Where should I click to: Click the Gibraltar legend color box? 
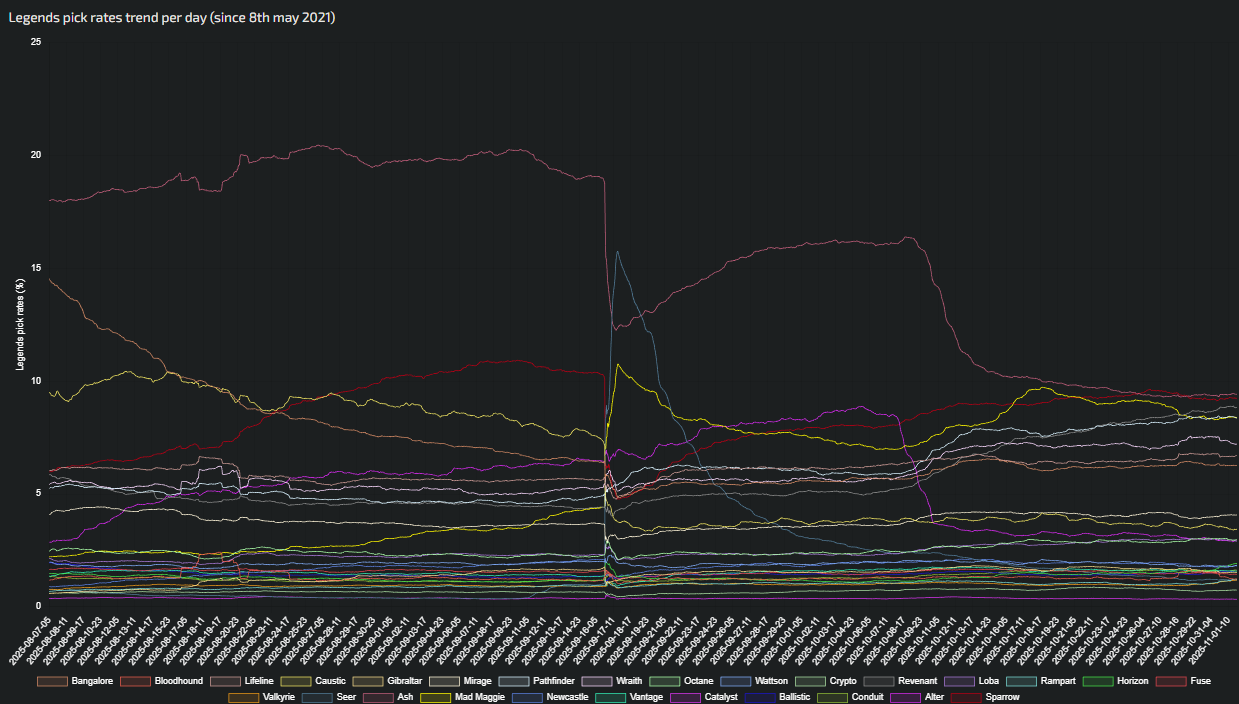(x=368, y=681)
